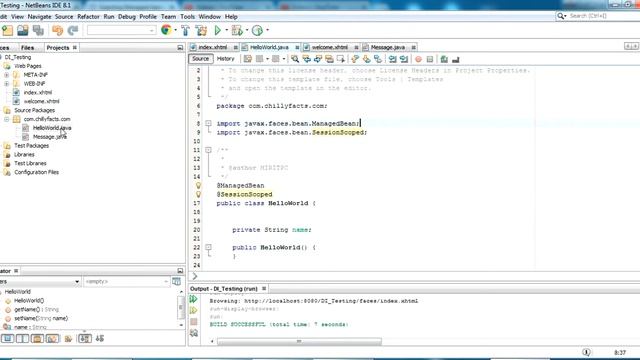The image size is (640, 360).
Task: Click the Clean and Build Project icon
Action: click(201, 30)
